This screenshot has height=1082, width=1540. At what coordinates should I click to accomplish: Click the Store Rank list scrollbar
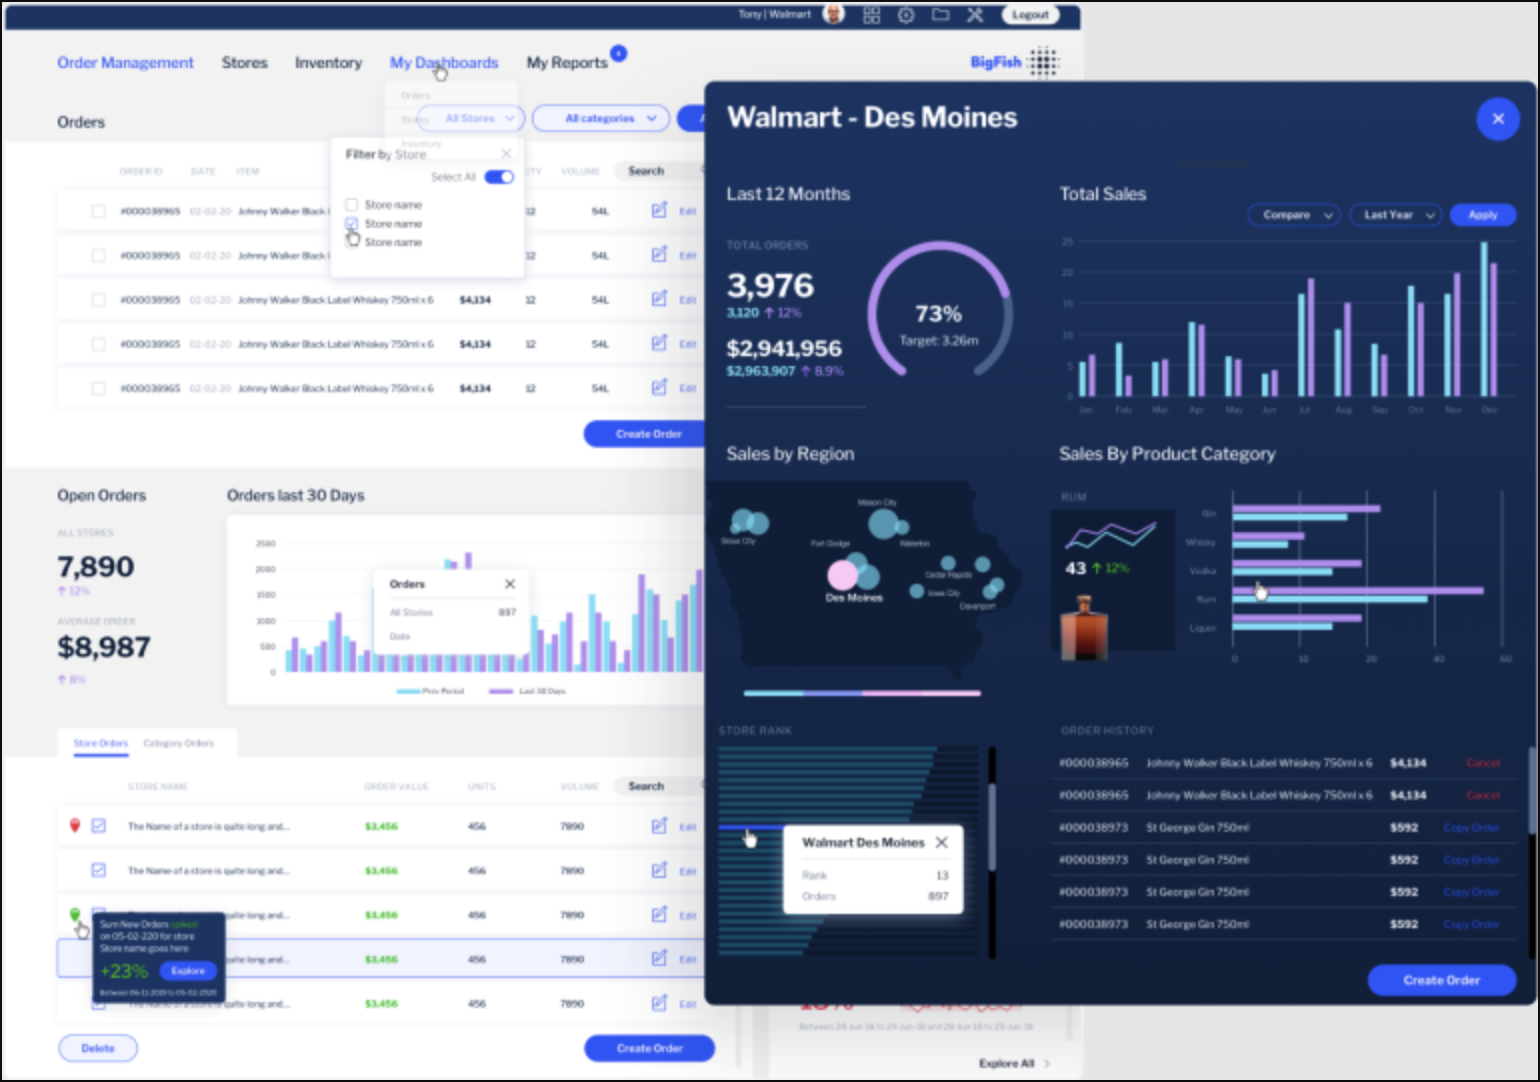pyautogui.click(x=992, y=826)
